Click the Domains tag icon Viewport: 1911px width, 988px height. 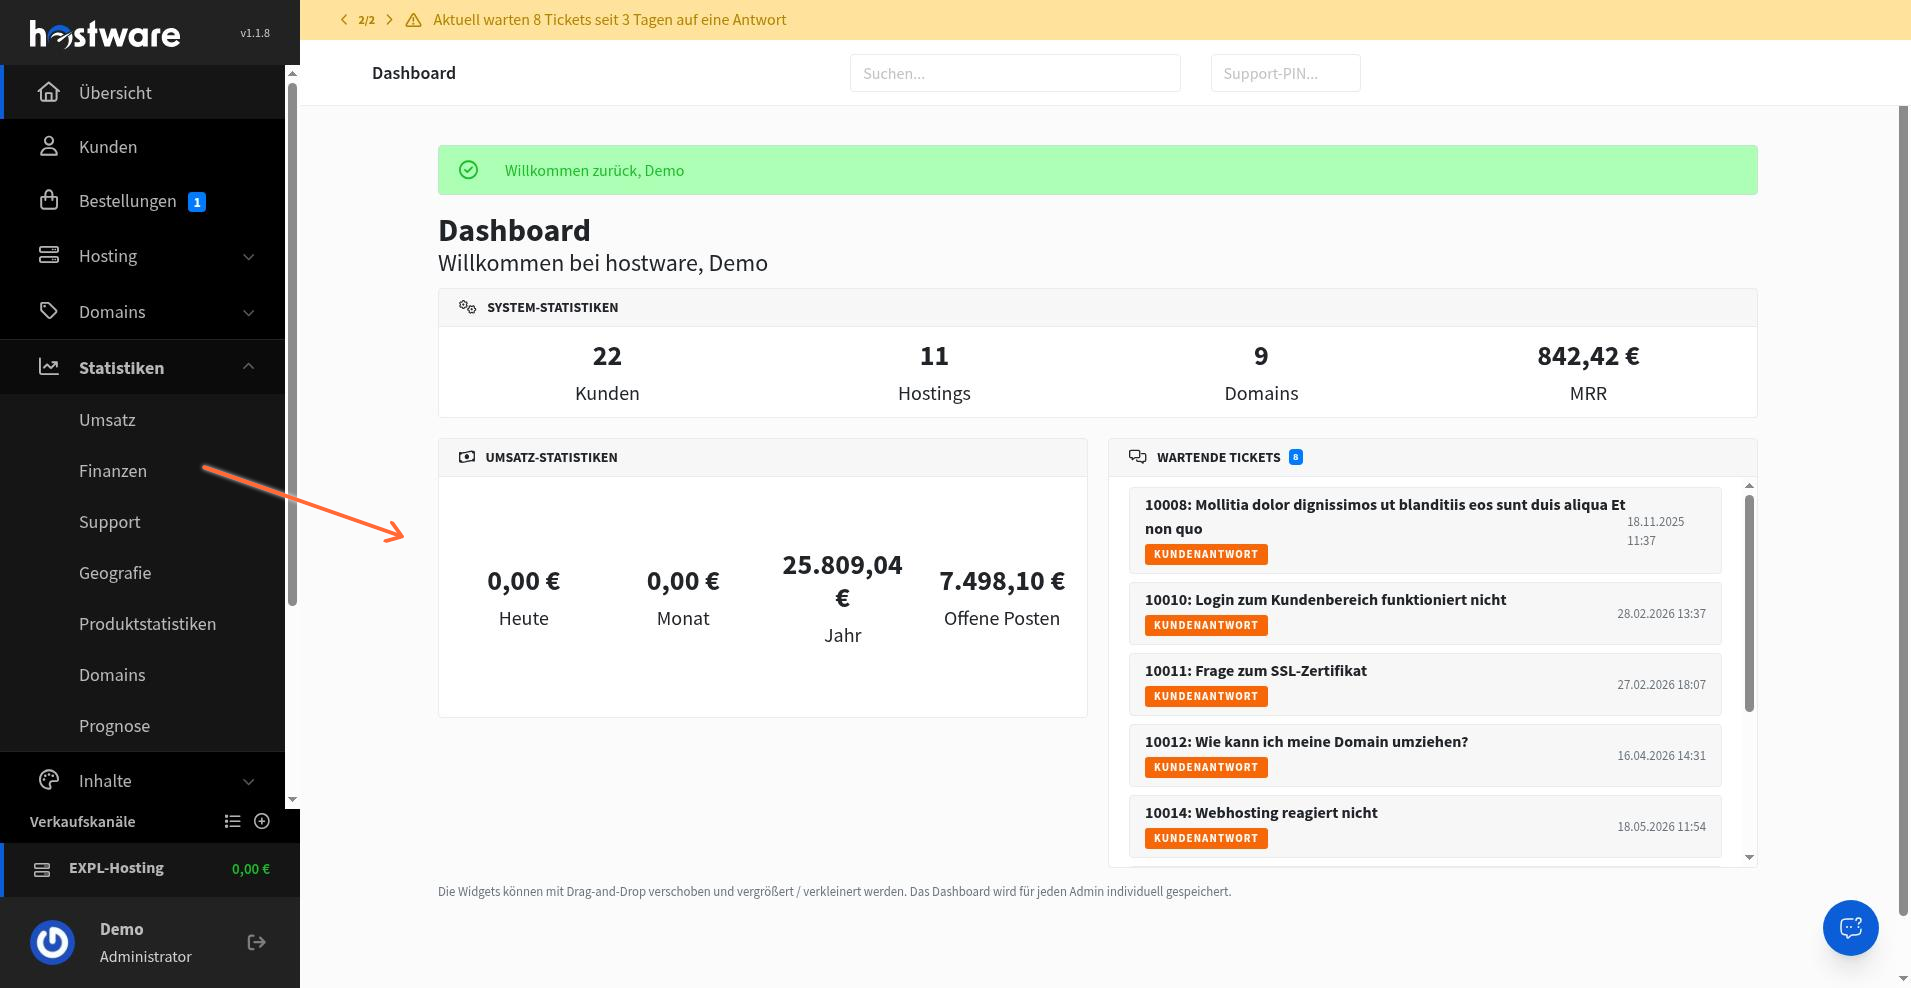[x=49, y=310]
